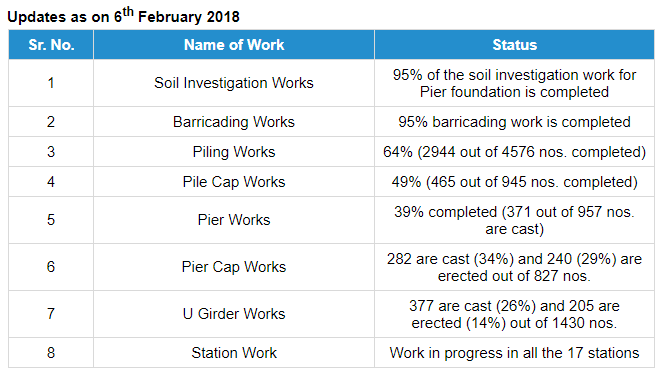664x377 pixels.
Task: Select the Pile Cap Works cell
Action: point(234,182)
